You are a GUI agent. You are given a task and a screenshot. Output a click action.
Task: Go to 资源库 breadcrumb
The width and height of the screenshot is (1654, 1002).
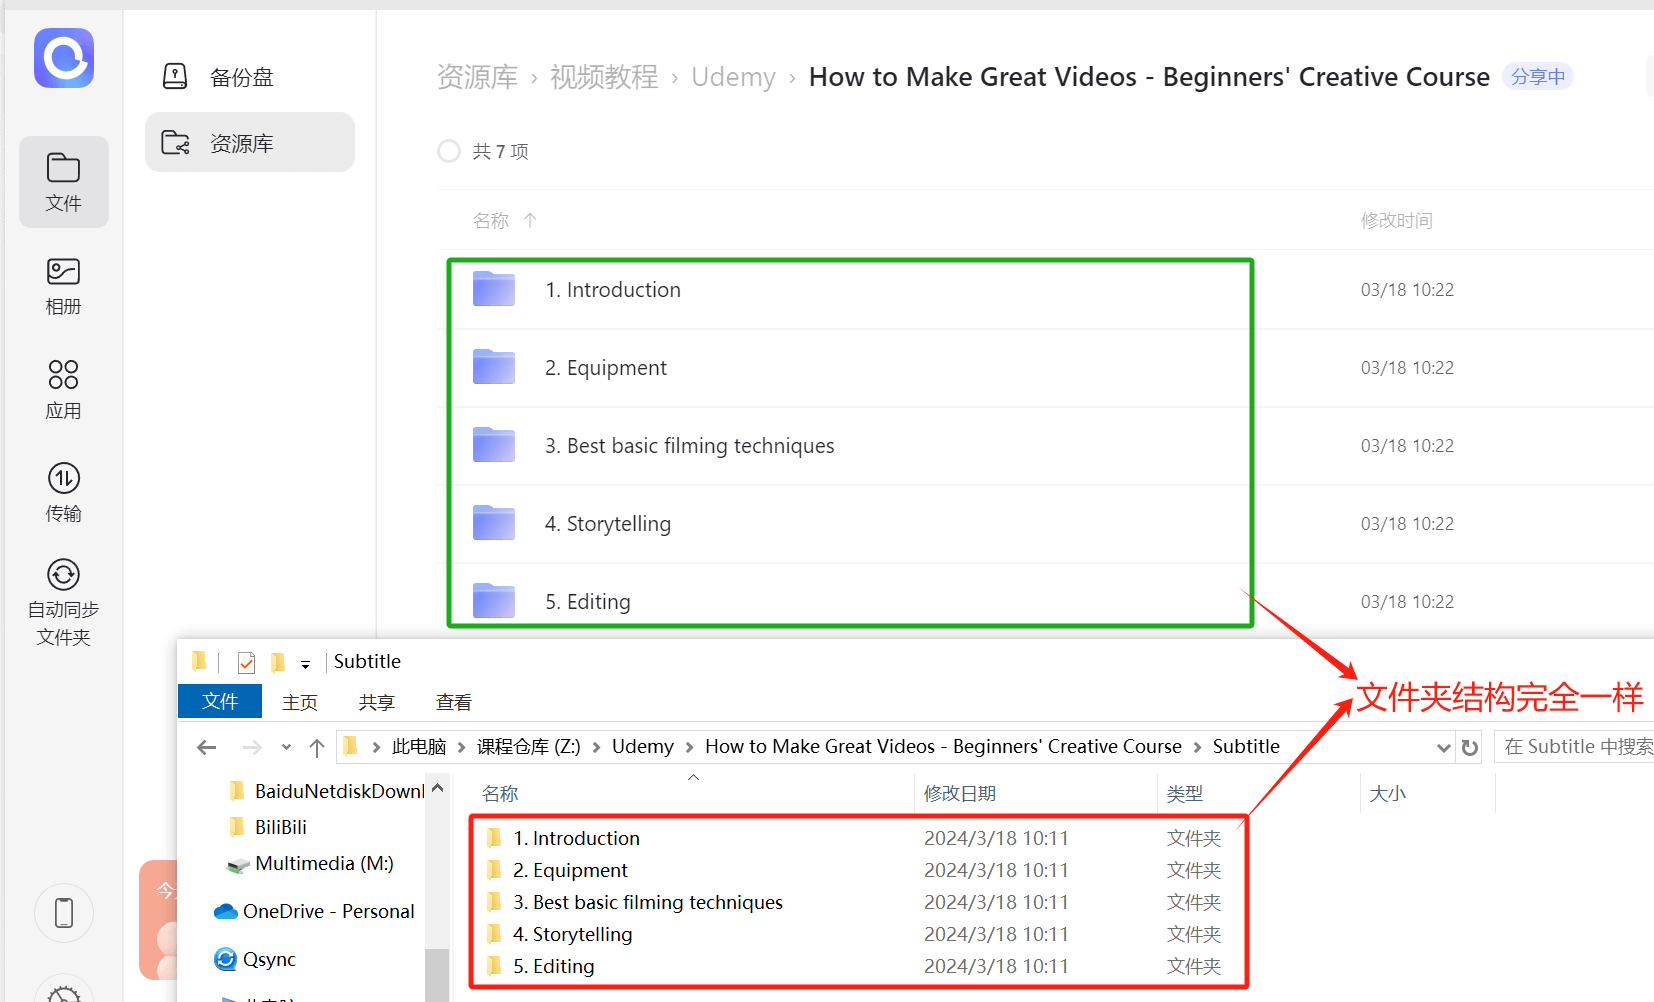point(477,77)
